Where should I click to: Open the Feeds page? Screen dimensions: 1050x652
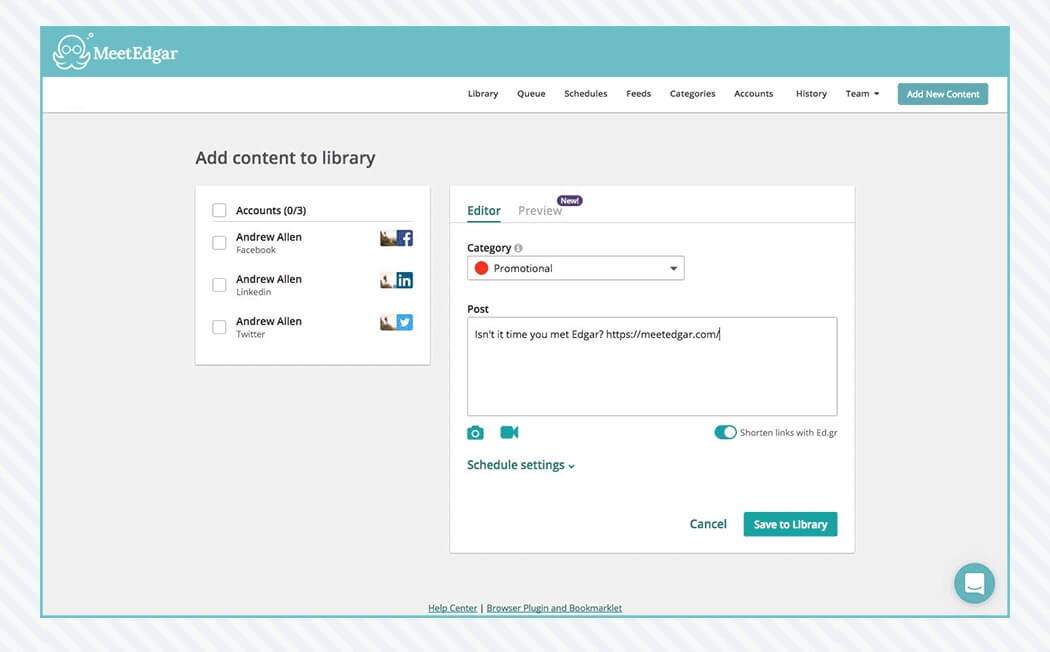(638, 94)
